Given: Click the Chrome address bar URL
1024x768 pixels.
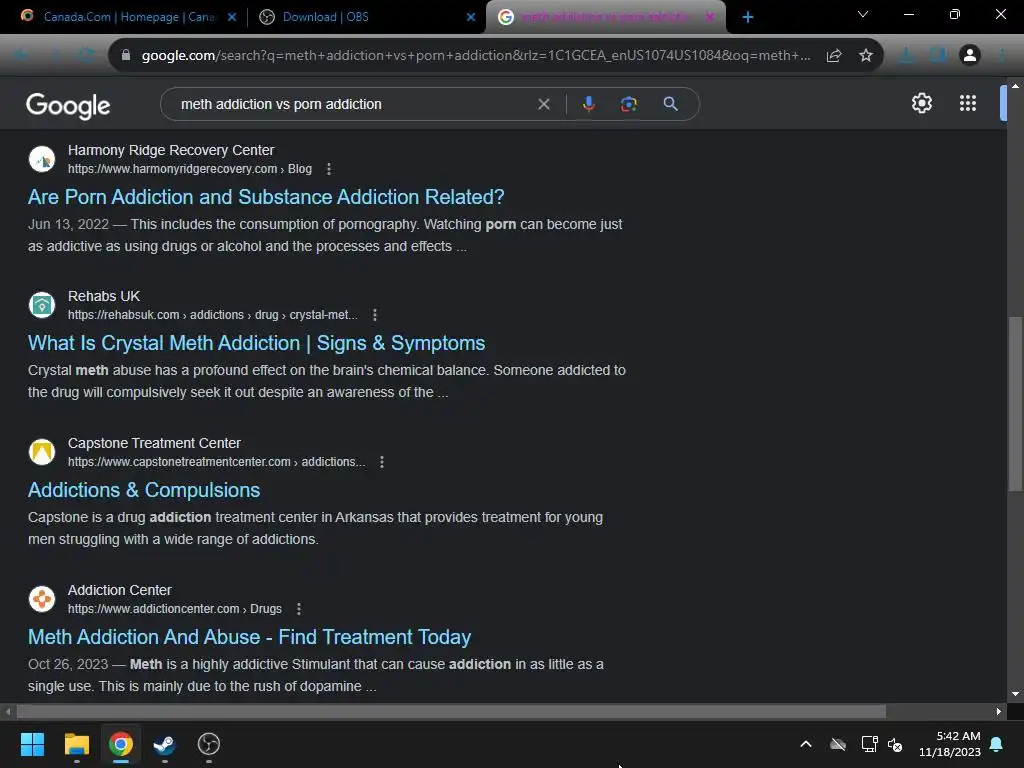Looking at the screenshot, I should click(475, 56).
